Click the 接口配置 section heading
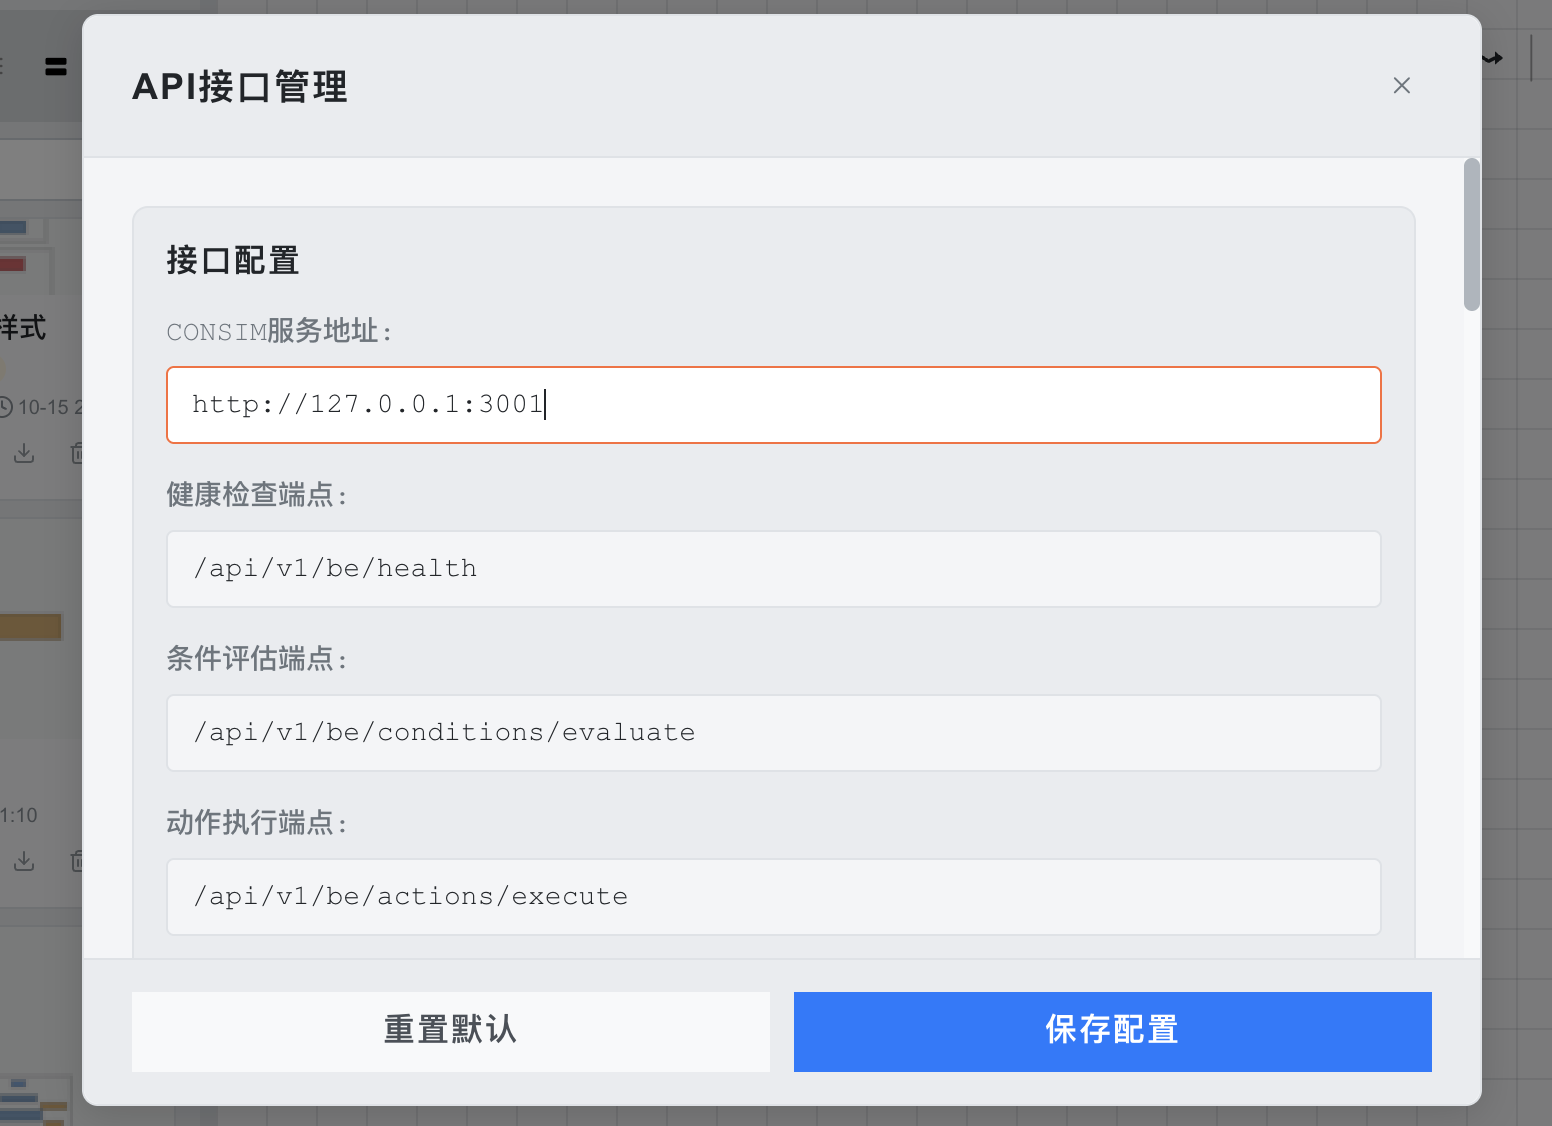 (233, 260)
